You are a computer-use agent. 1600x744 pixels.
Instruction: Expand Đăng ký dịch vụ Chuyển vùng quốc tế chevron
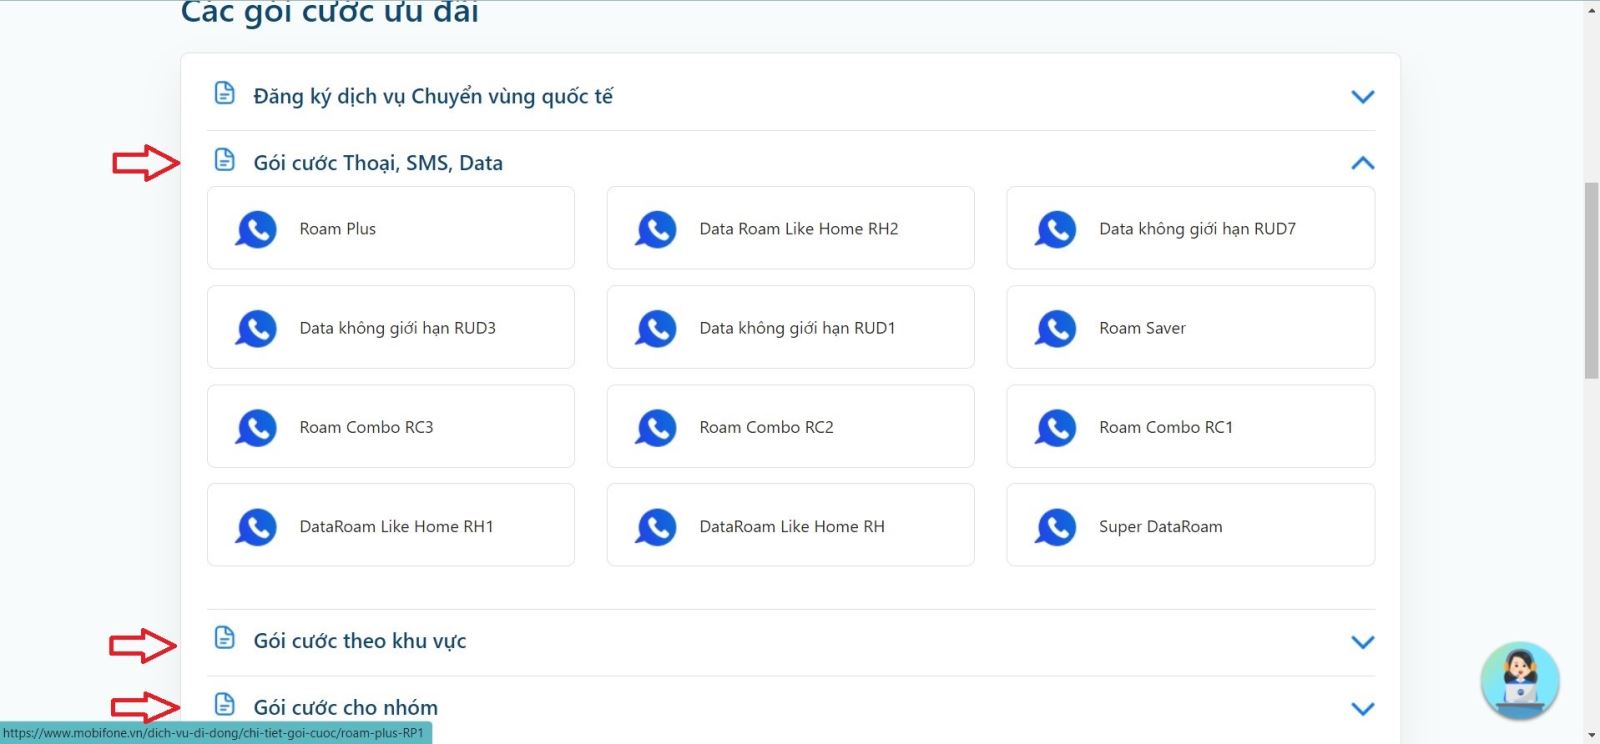tap(1363, 97)
